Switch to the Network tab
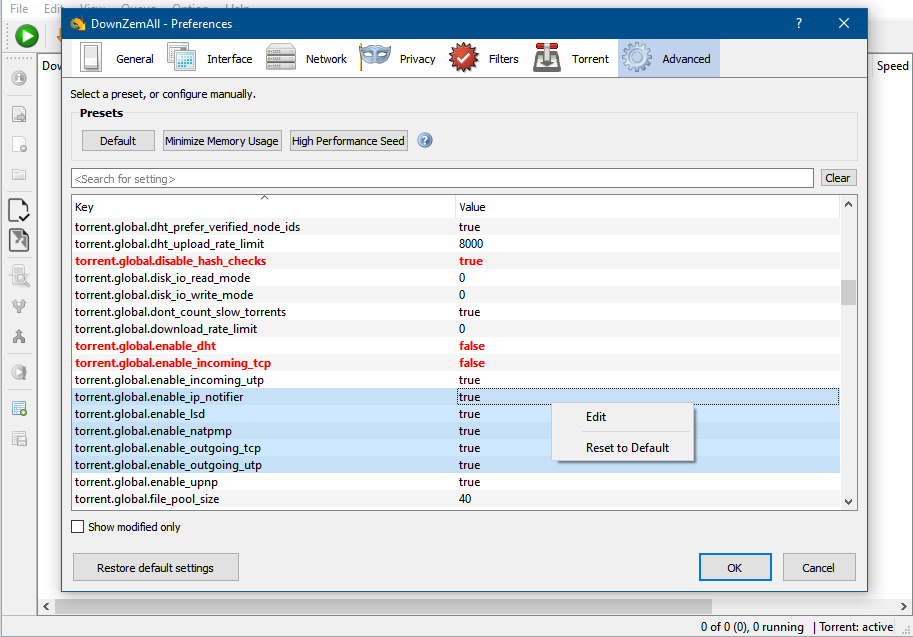 click(x=306, y=58)
